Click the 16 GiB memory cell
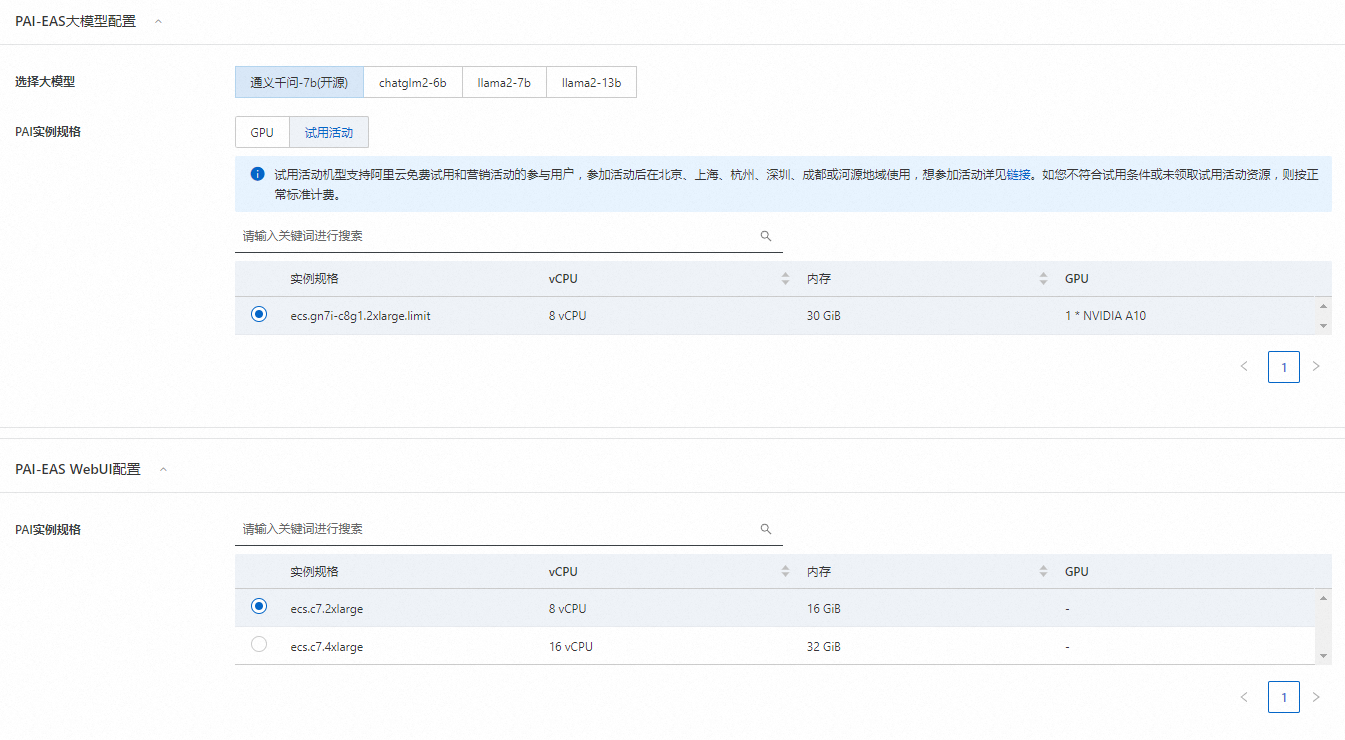1345x740 pixels. (824, 609)
